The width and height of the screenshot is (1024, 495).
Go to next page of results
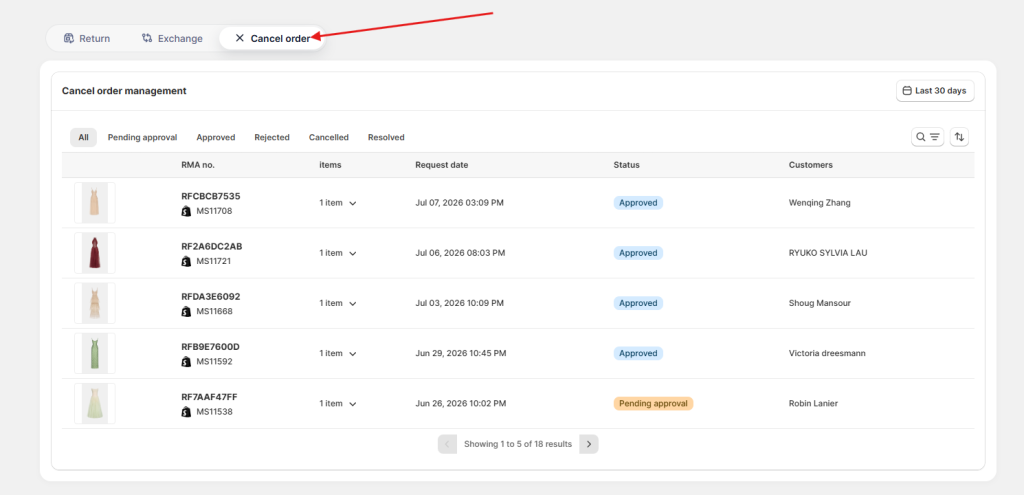(588, 444)
